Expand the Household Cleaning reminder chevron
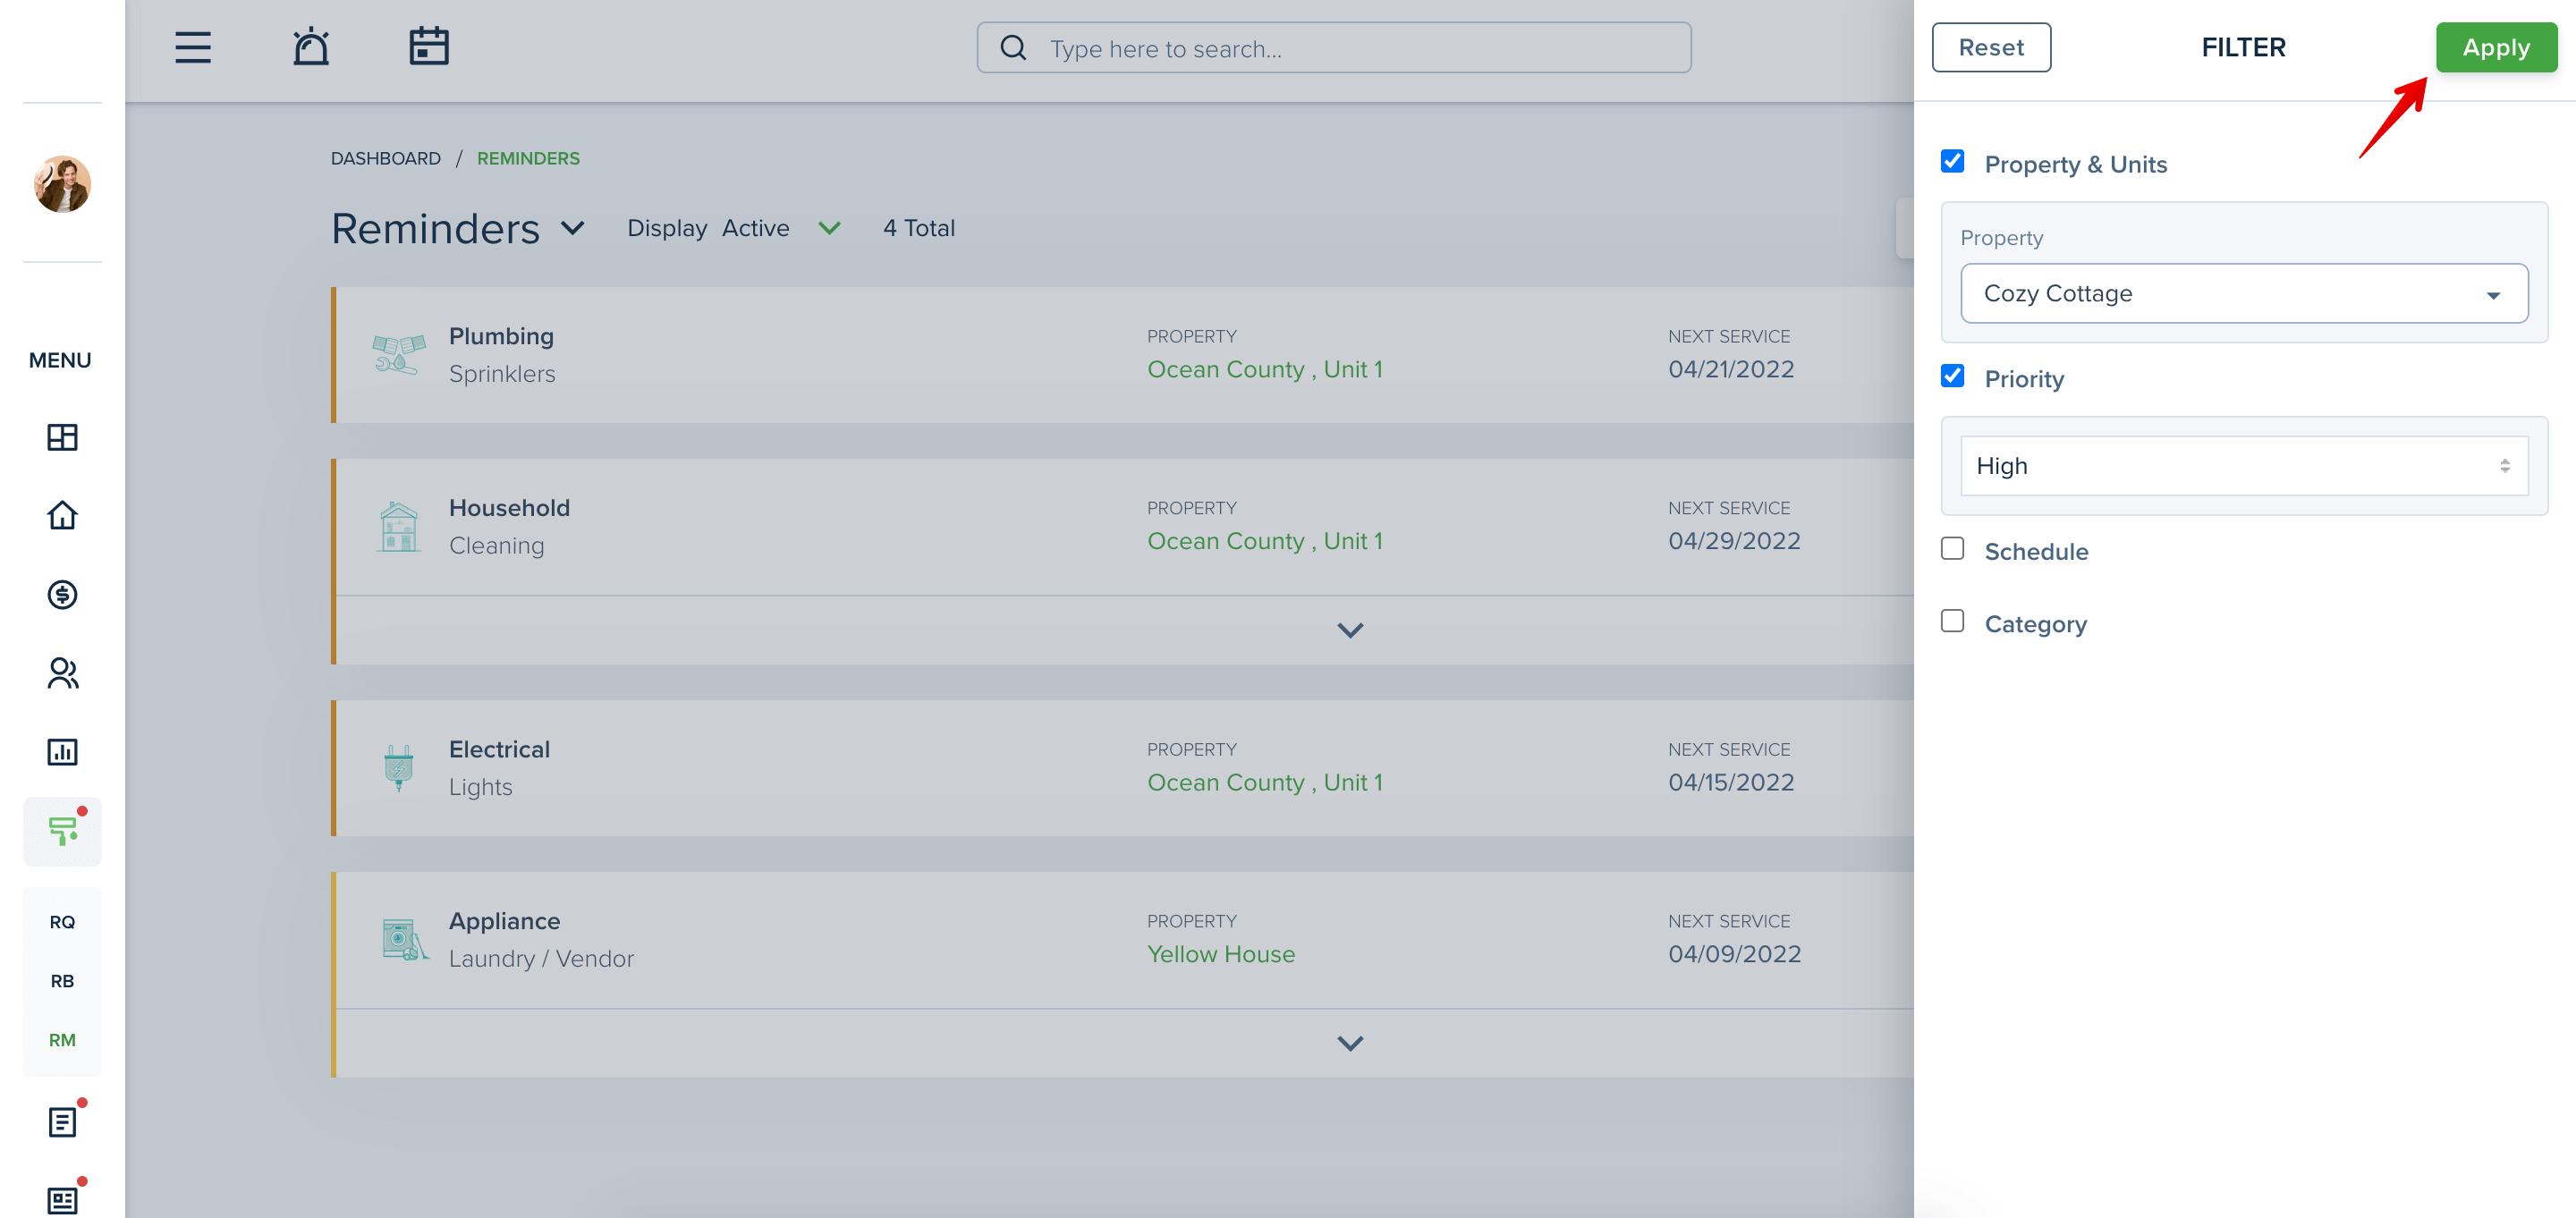The width and height of the screenshot is (2576, 1218). tap(1350, 630)
